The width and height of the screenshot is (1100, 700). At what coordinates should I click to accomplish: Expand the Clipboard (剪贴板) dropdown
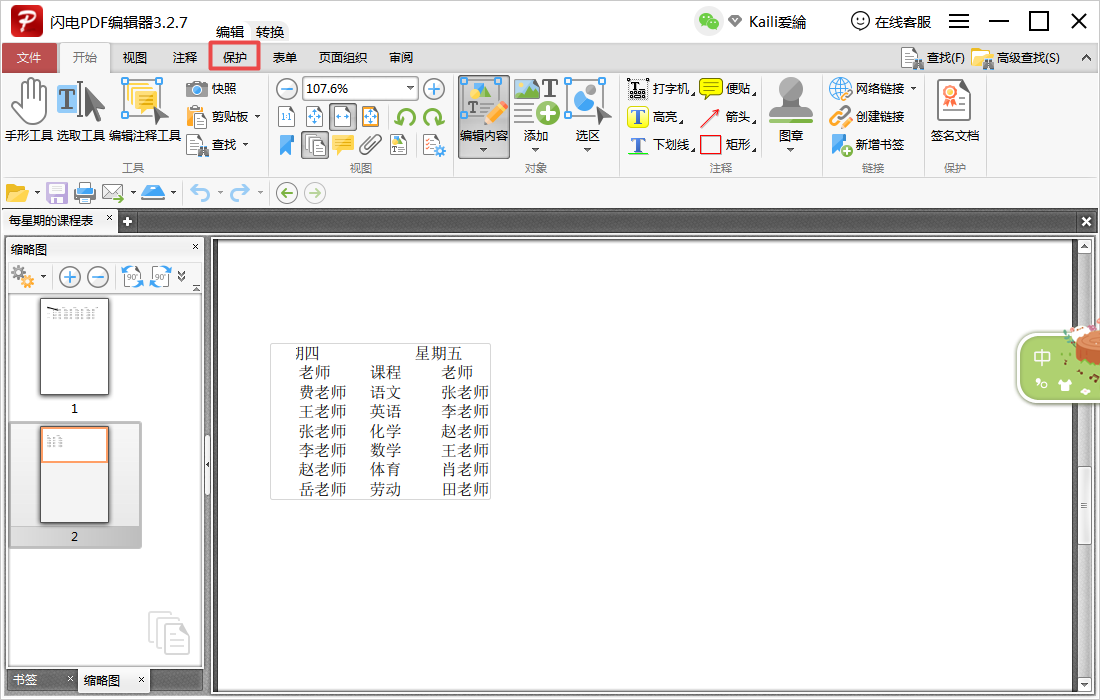tap(257, 117)
